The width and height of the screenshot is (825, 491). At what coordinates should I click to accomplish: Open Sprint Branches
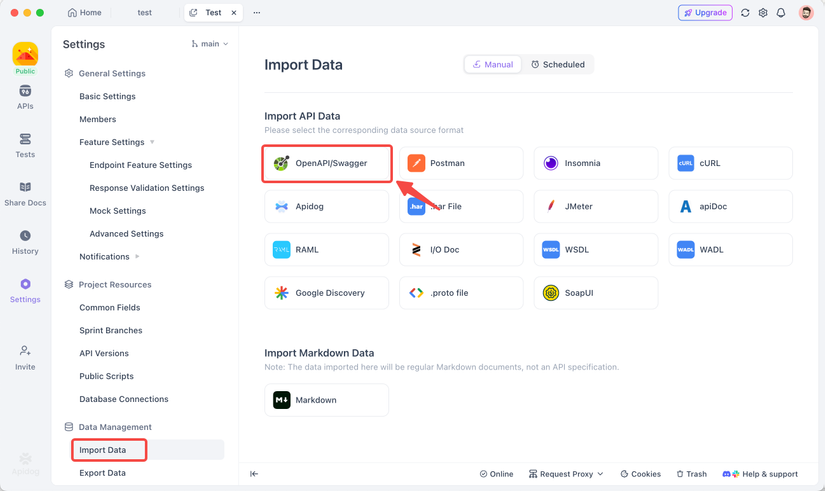(x=111, y=330)
